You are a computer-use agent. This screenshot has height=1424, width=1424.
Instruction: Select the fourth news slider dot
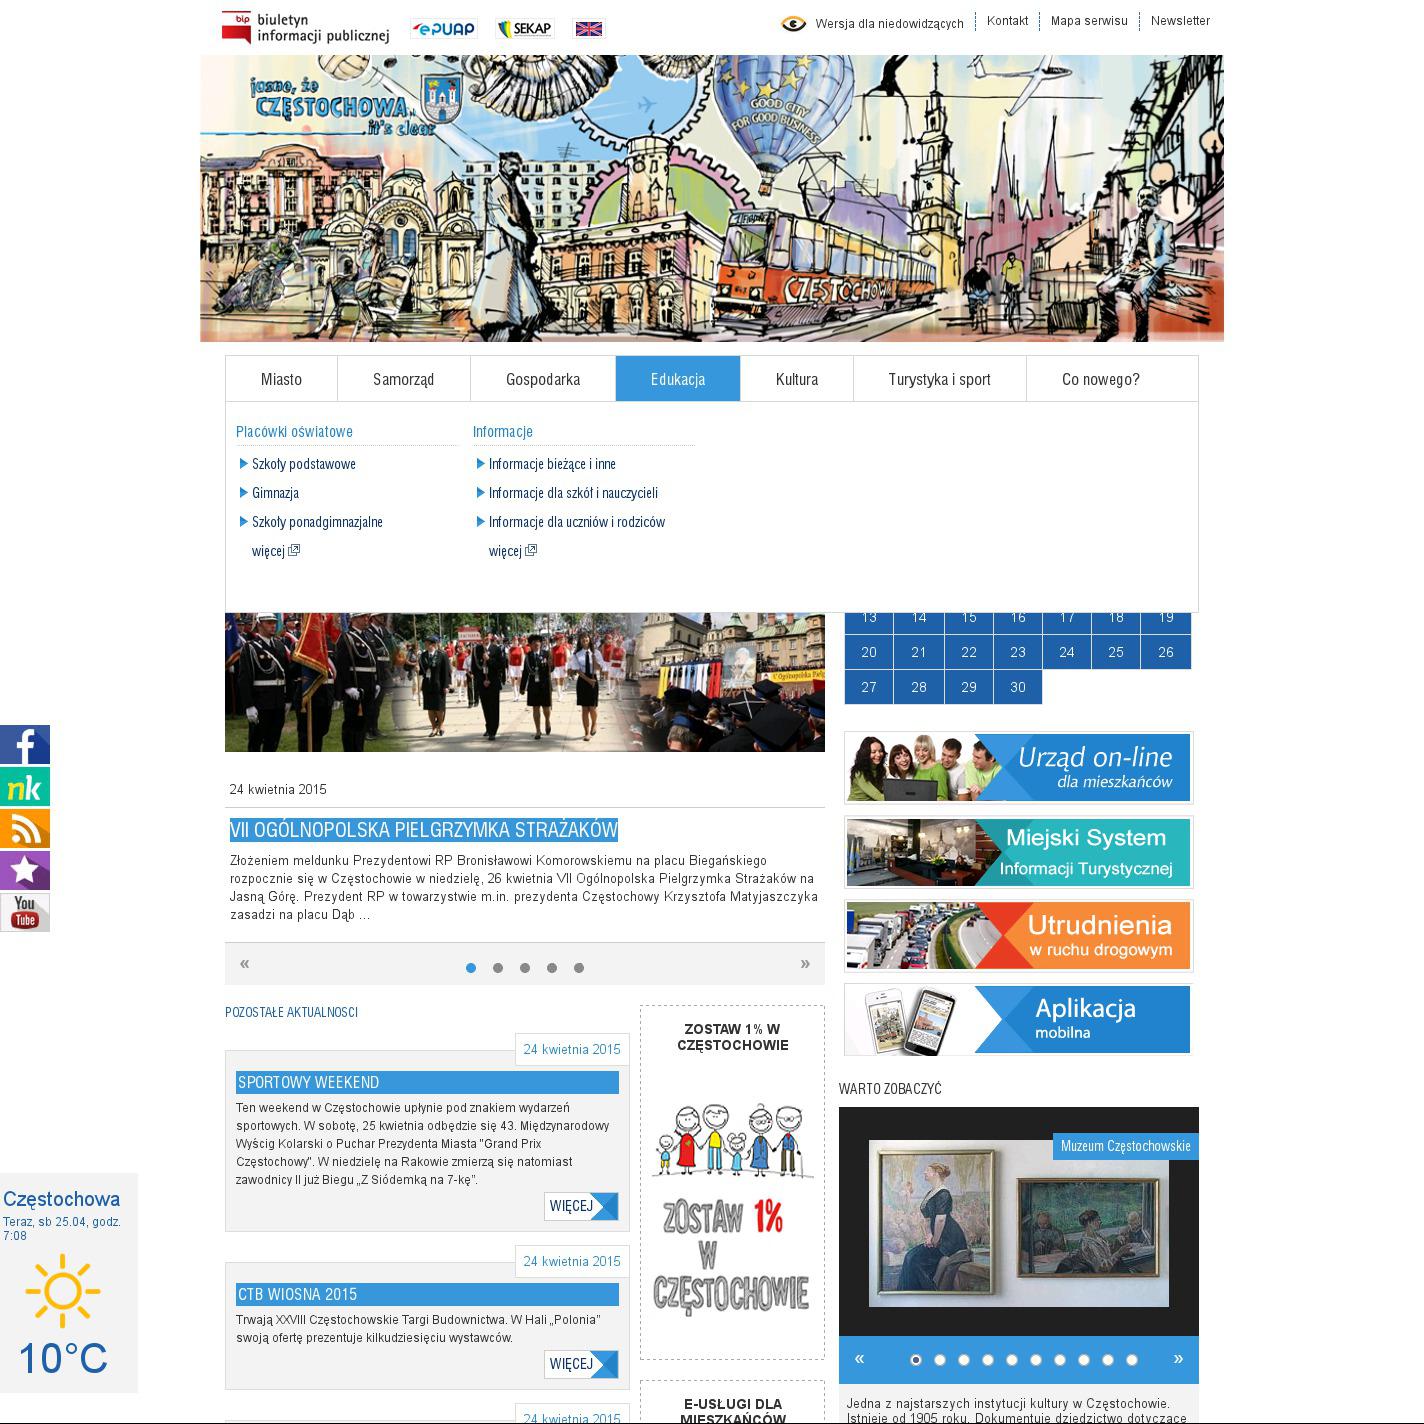click(552, 968)
